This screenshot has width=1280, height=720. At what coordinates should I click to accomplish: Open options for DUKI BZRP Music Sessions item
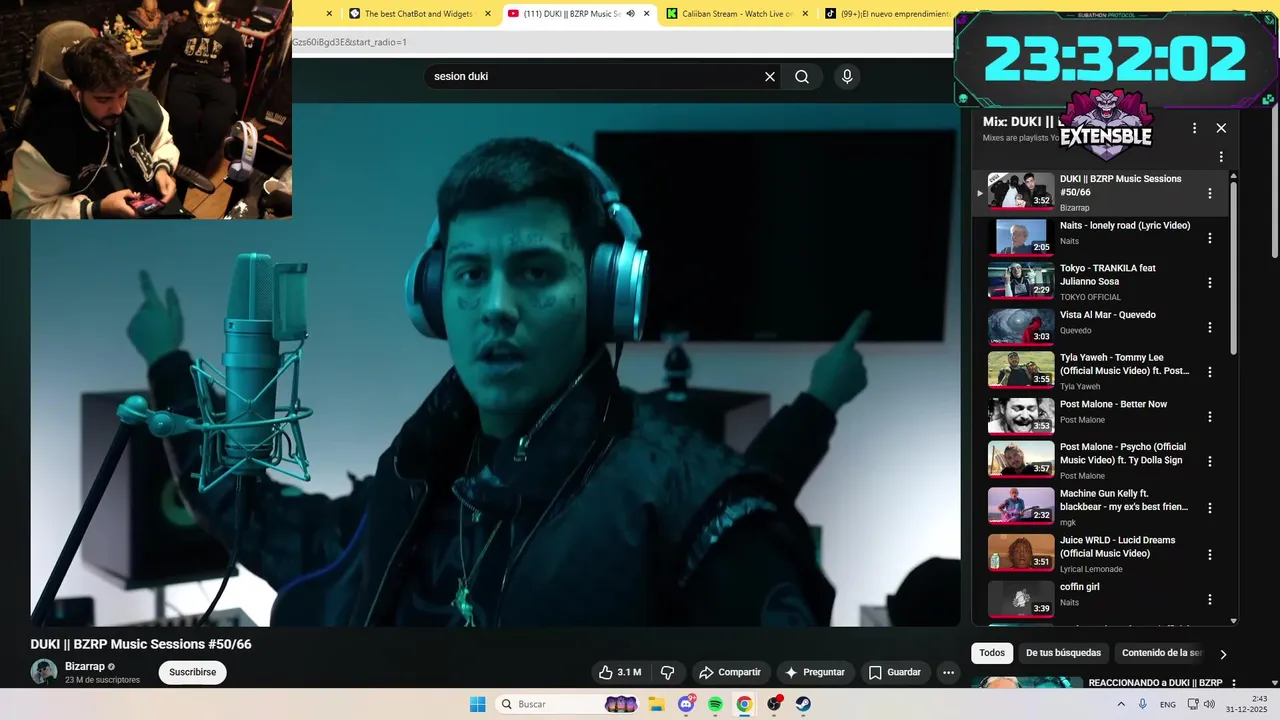point(1210,193)
